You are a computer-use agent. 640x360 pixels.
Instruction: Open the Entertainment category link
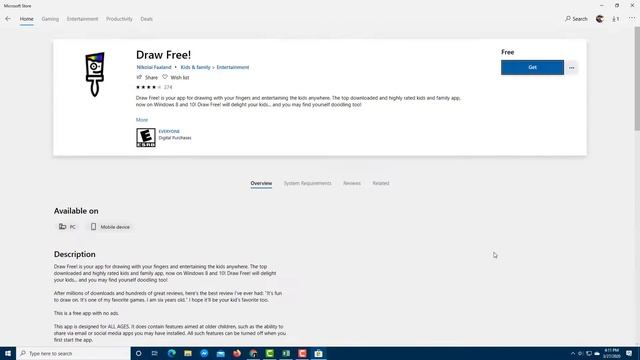233,67
